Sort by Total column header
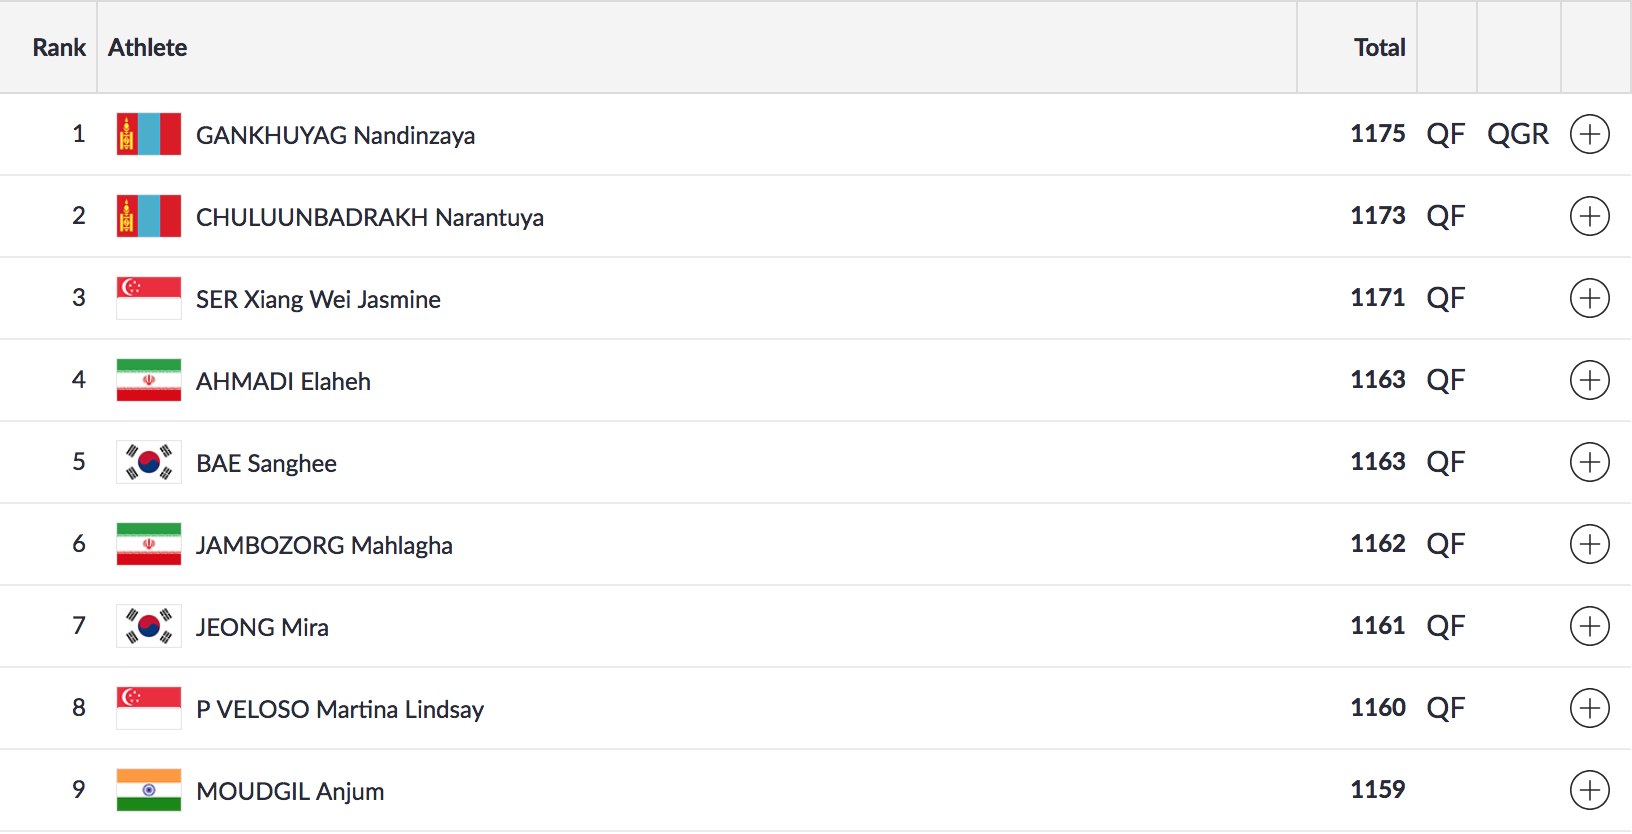Image resolution: width=1632 pixels, height=834 pixels. (1379, 47)
